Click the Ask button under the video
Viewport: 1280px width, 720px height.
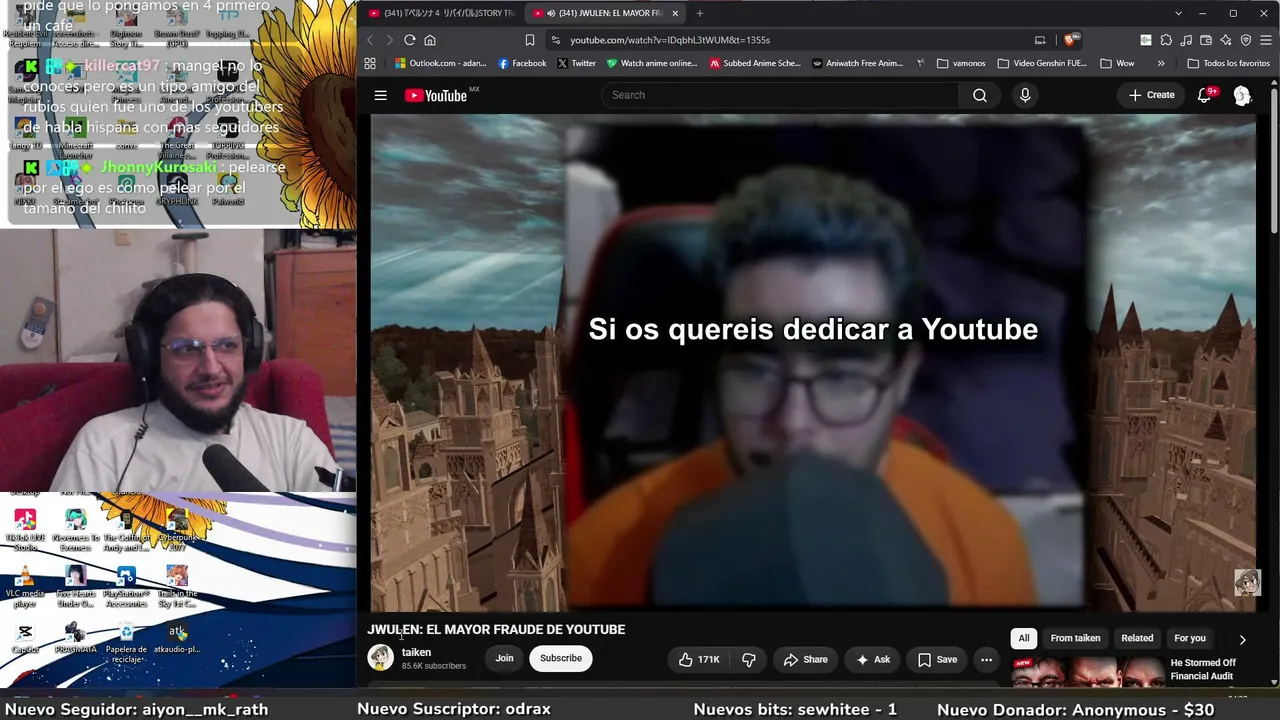point(872,659)
